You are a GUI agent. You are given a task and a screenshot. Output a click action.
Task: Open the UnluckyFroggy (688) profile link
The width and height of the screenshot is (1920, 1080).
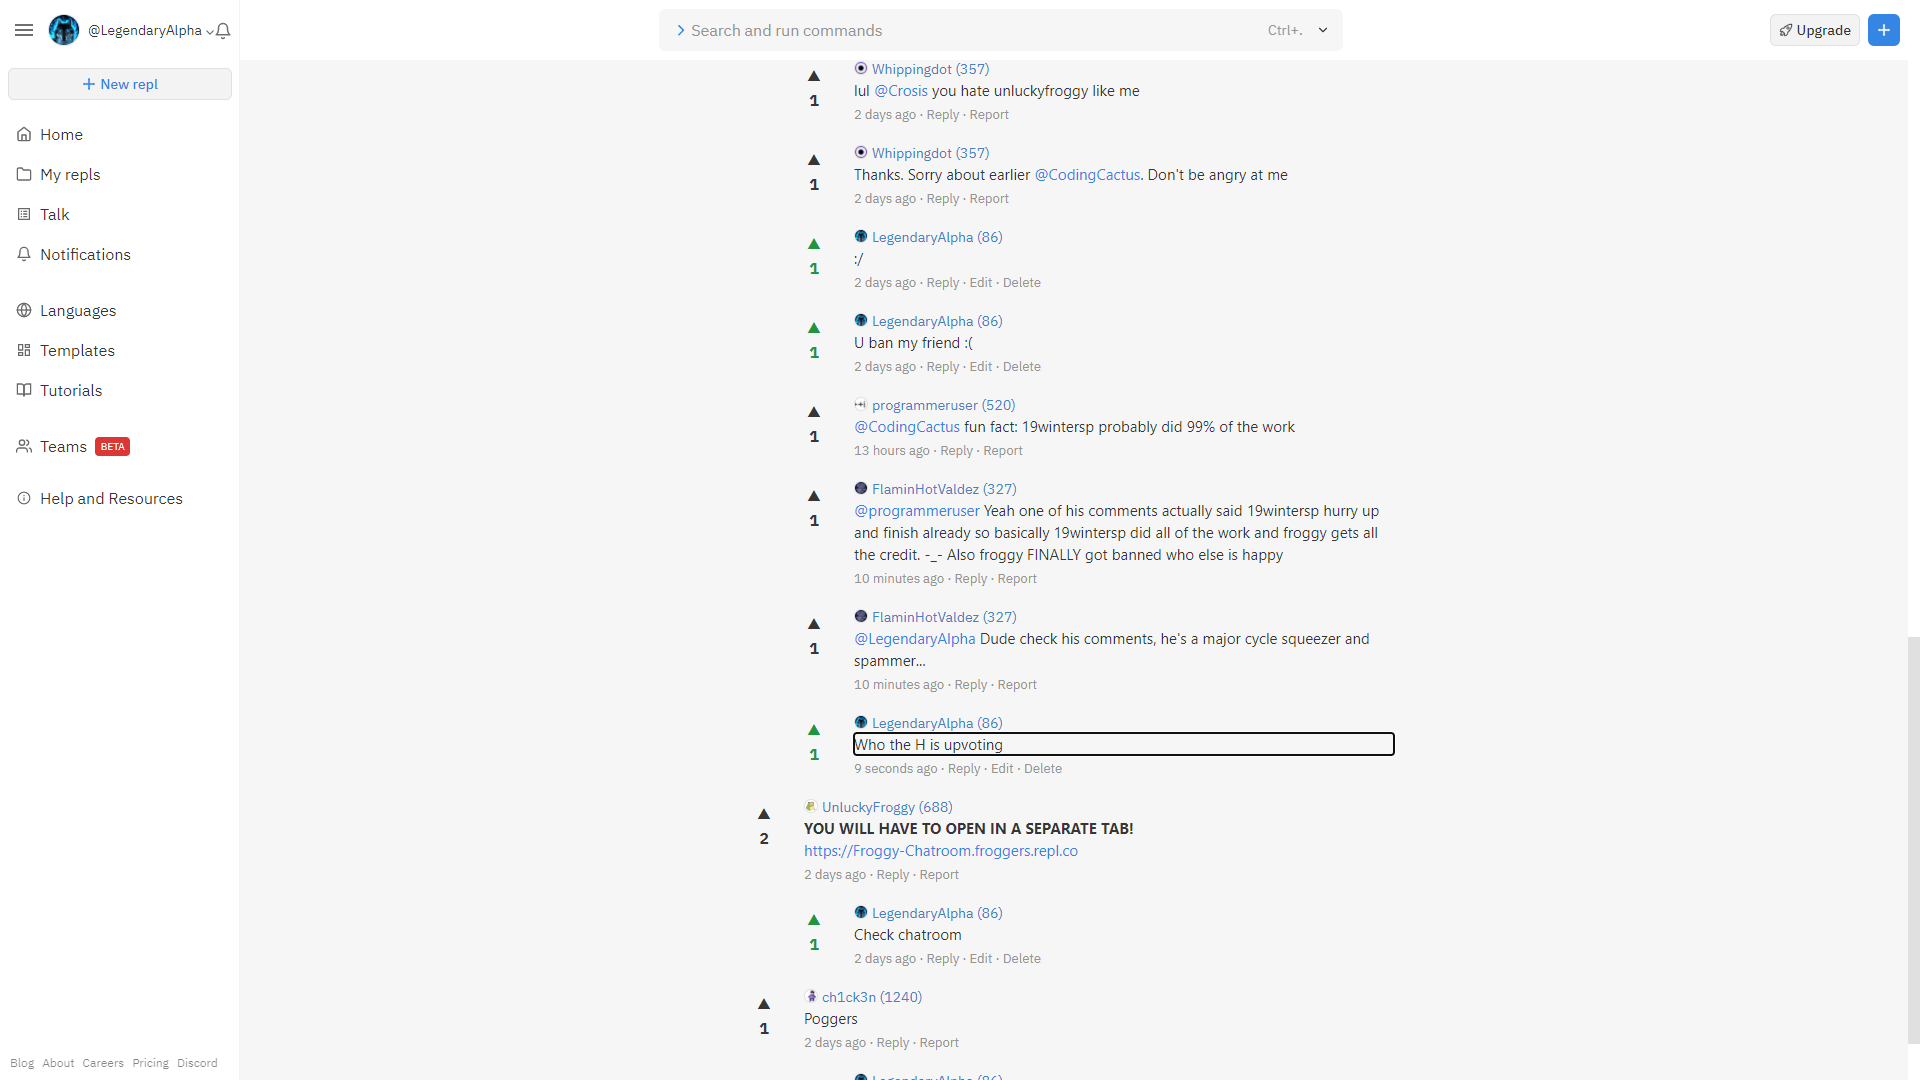[x=887, y=807]
